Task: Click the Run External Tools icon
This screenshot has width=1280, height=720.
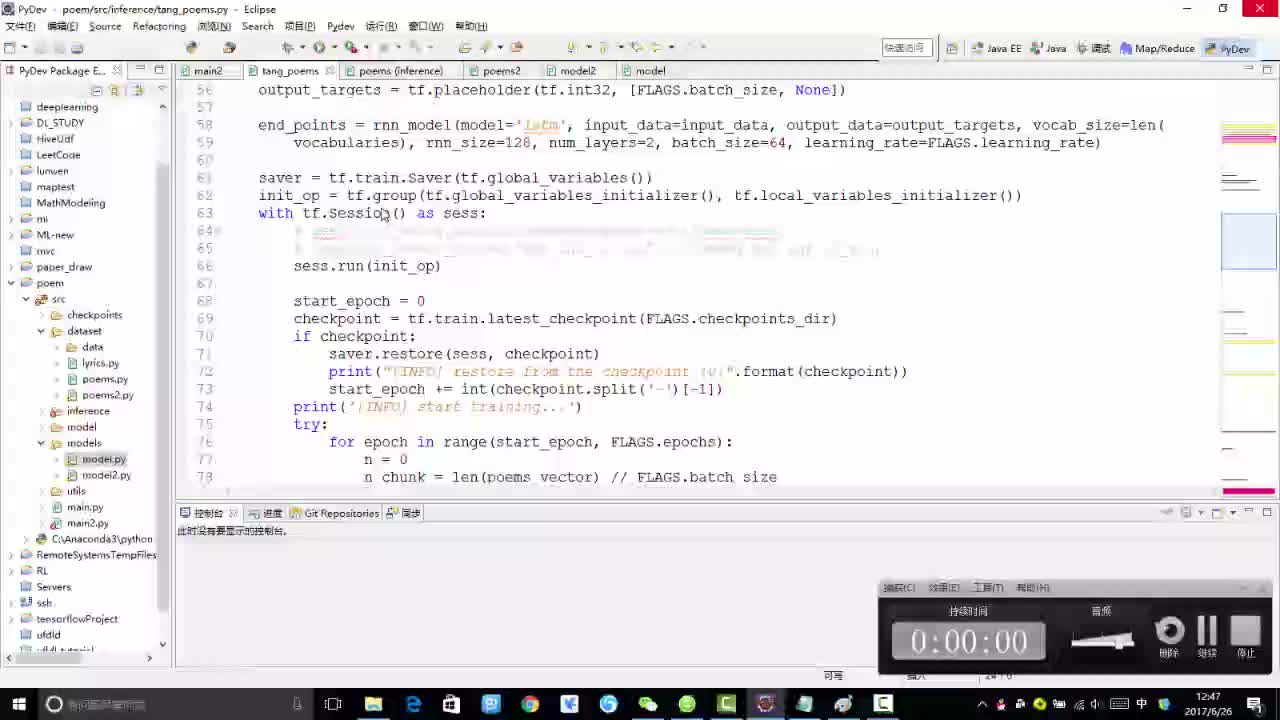Action: pyautogui.click(x=351, y=48)
